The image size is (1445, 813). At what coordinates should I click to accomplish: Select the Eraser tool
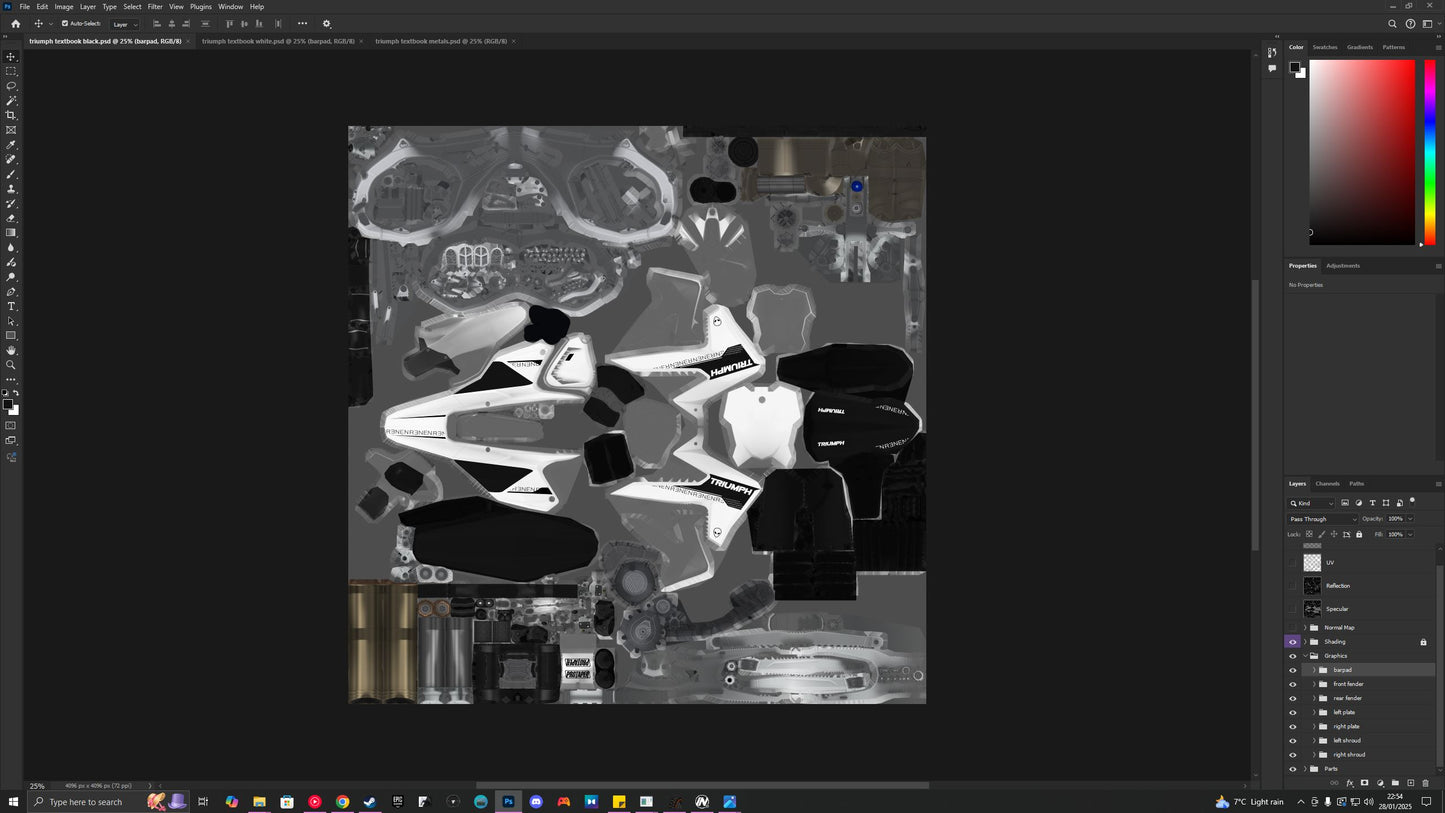[11, 218]
